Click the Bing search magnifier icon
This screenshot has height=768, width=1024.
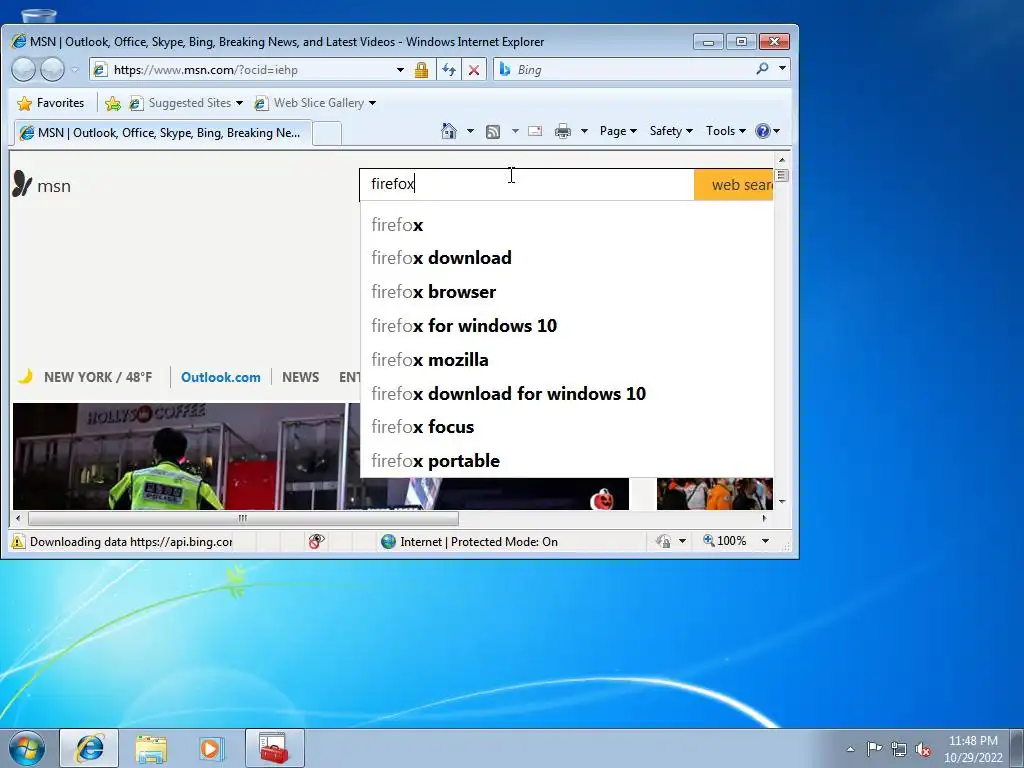point(762,69)
